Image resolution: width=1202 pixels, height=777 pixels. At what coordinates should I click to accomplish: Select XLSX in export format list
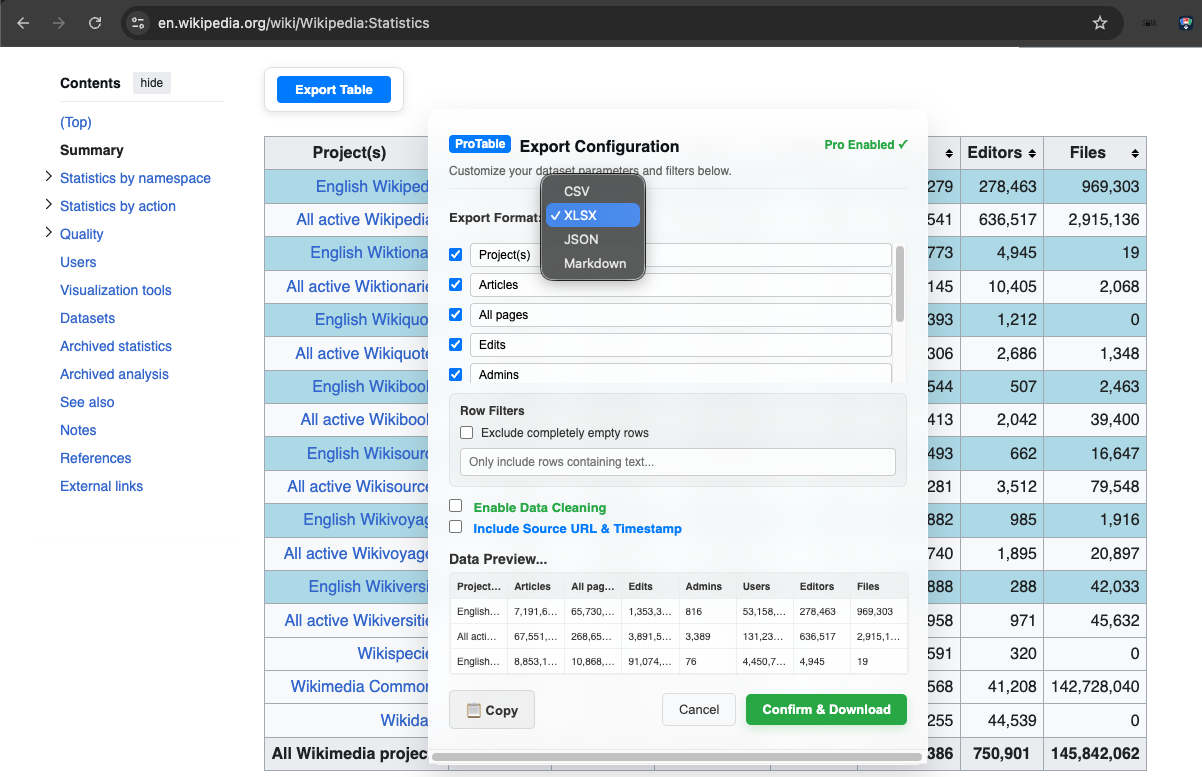[x=592, y=215]
